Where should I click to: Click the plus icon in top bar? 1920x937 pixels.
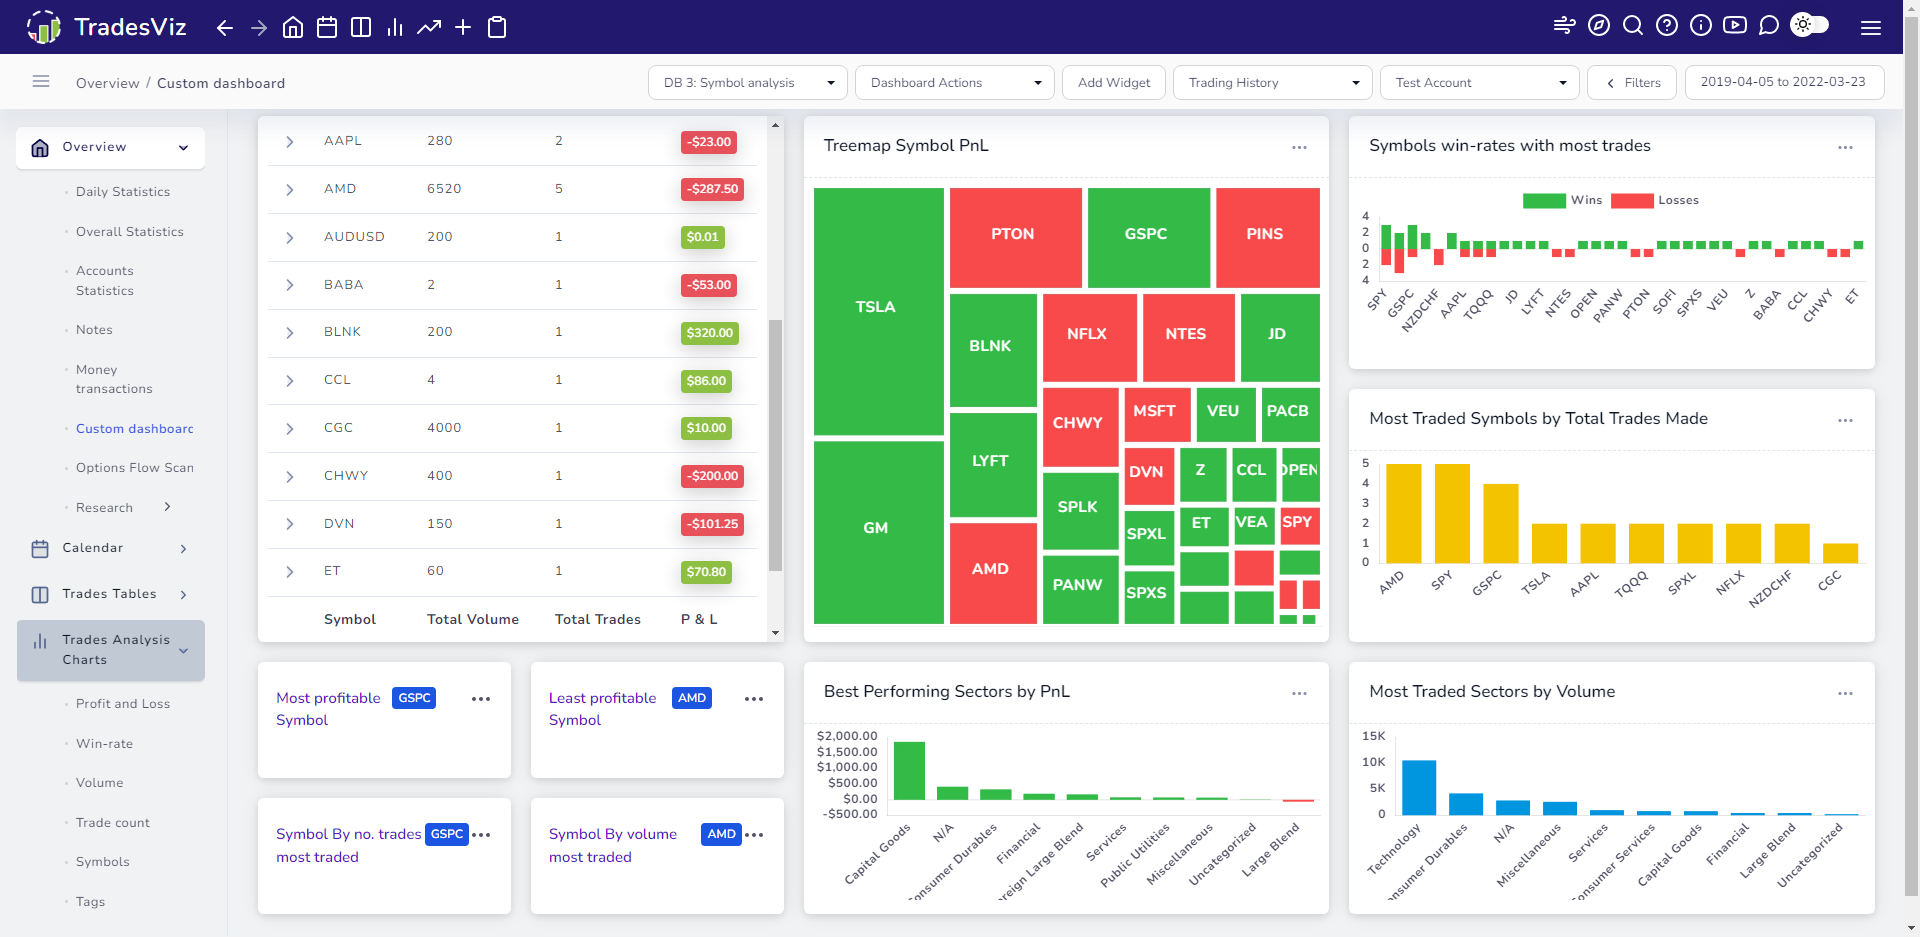[x=463, y=28]
